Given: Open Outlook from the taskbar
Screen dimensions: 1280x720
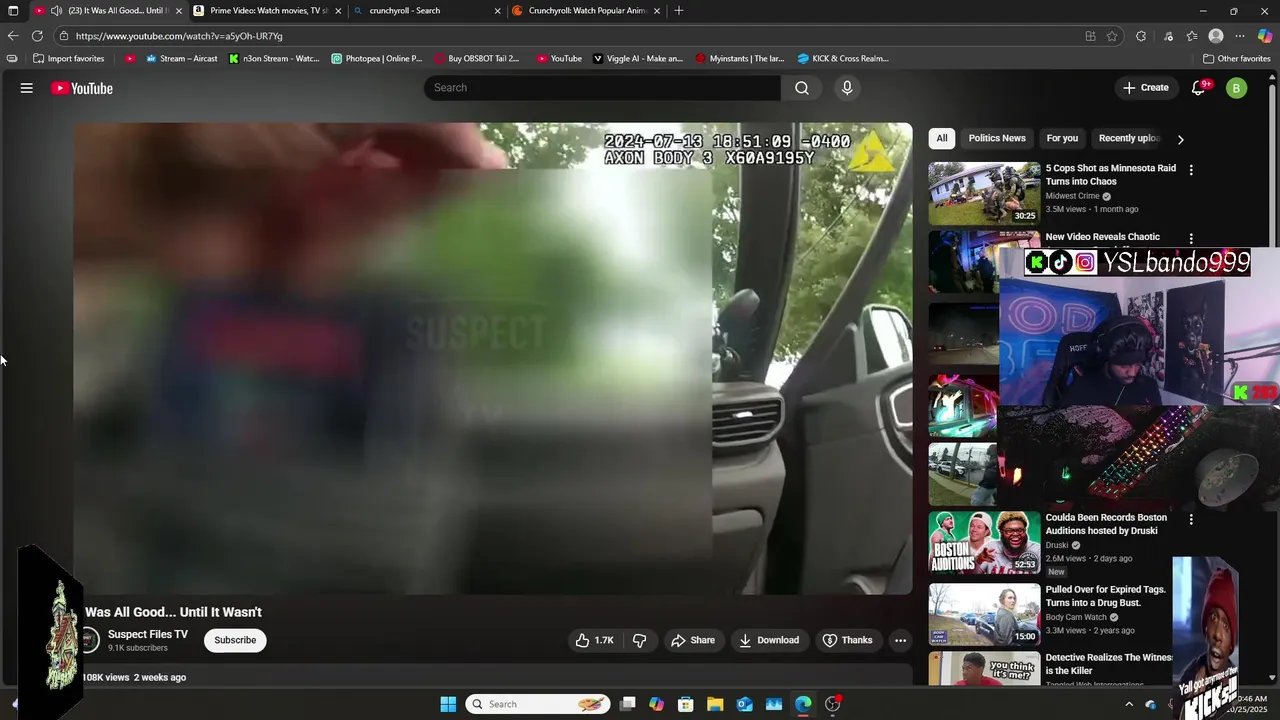Looking at the screenshot, I should click(744, 704).
